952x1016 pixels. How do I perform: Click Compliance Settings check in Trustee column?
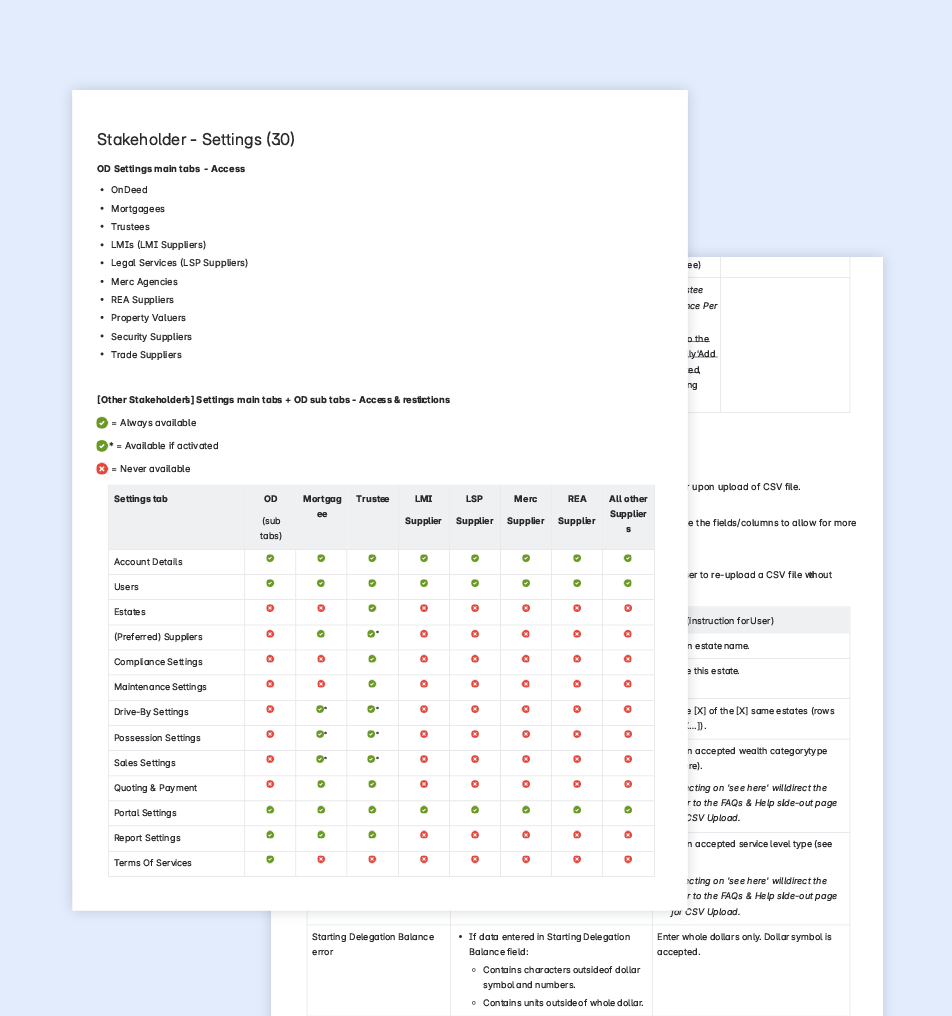tap(372, 659)
